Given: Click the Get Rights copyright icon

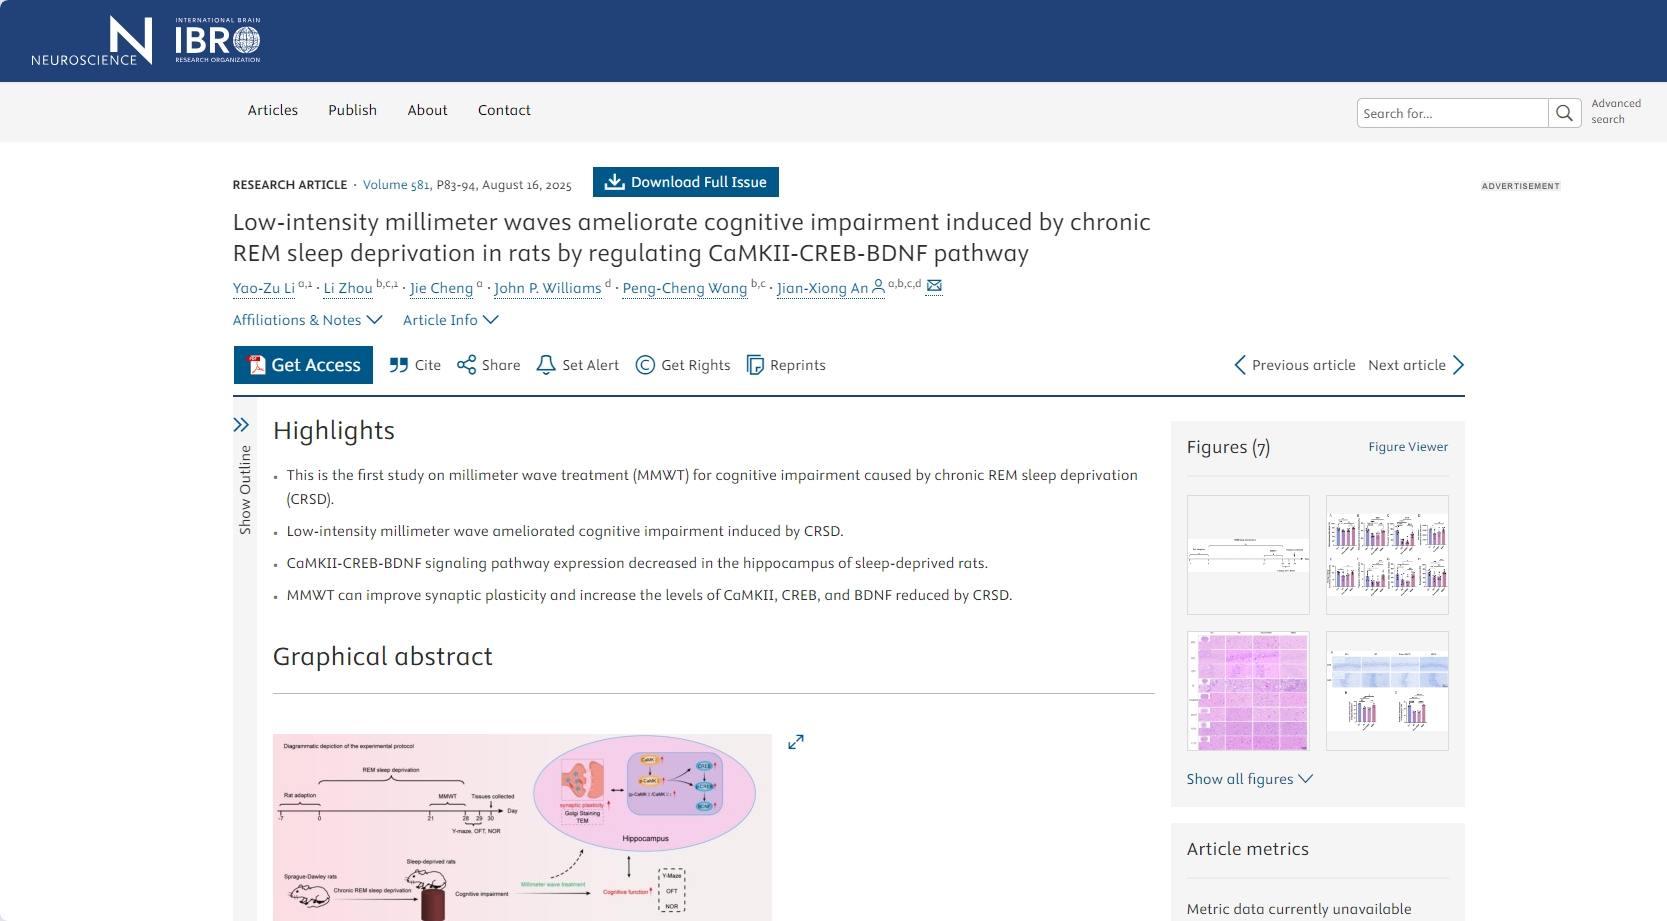Looking at the screenshot, I should [x=645, y=365].
